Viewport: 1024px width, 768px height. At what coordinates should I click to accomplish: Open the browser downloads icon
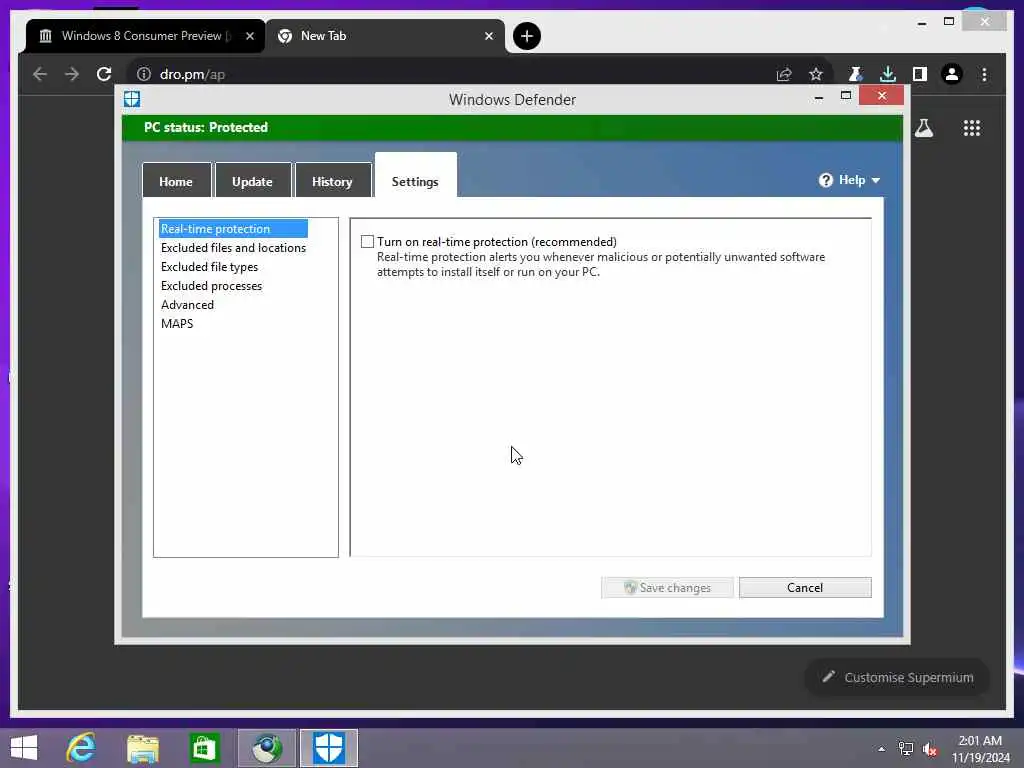(x=888, y=74)
